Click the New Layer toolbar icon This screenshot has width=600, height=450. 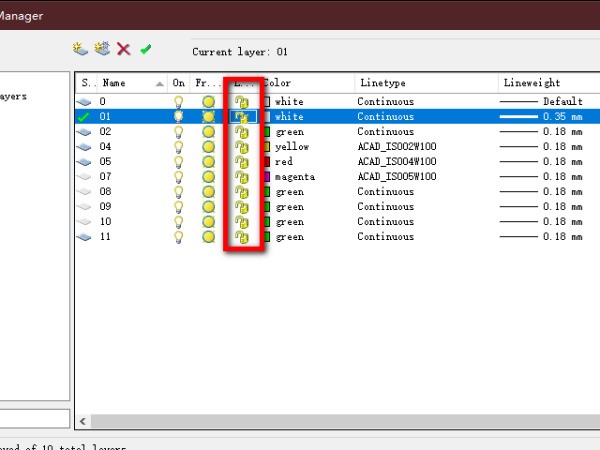point(79,48)
